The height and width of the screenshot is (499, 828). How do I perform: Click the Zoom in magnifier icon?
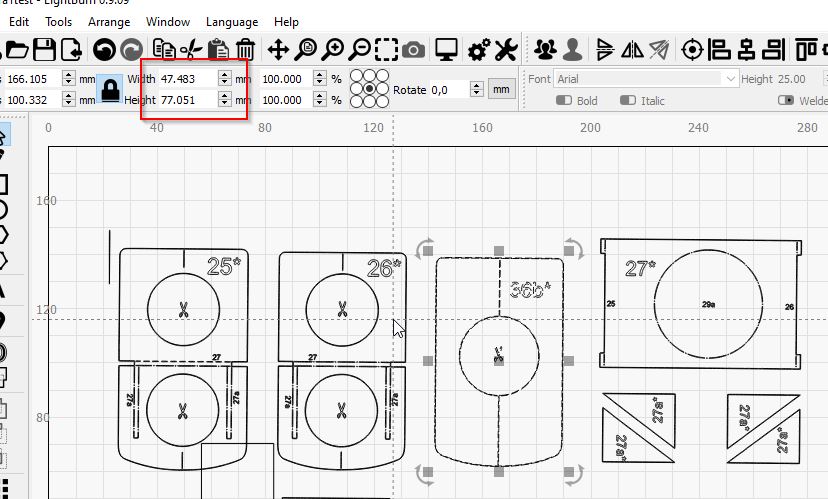(333, 49)
